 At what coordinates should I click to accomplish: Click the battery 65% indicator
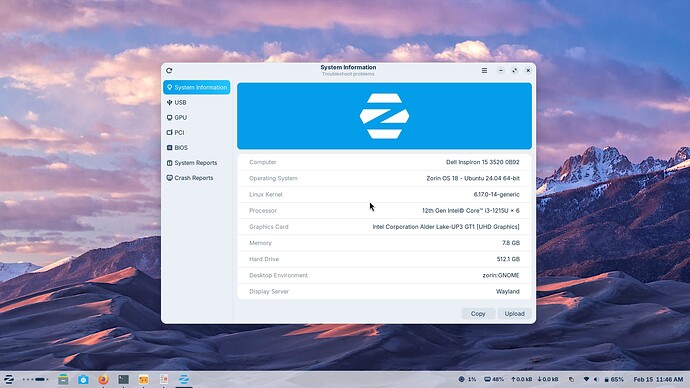coord(614,379)
